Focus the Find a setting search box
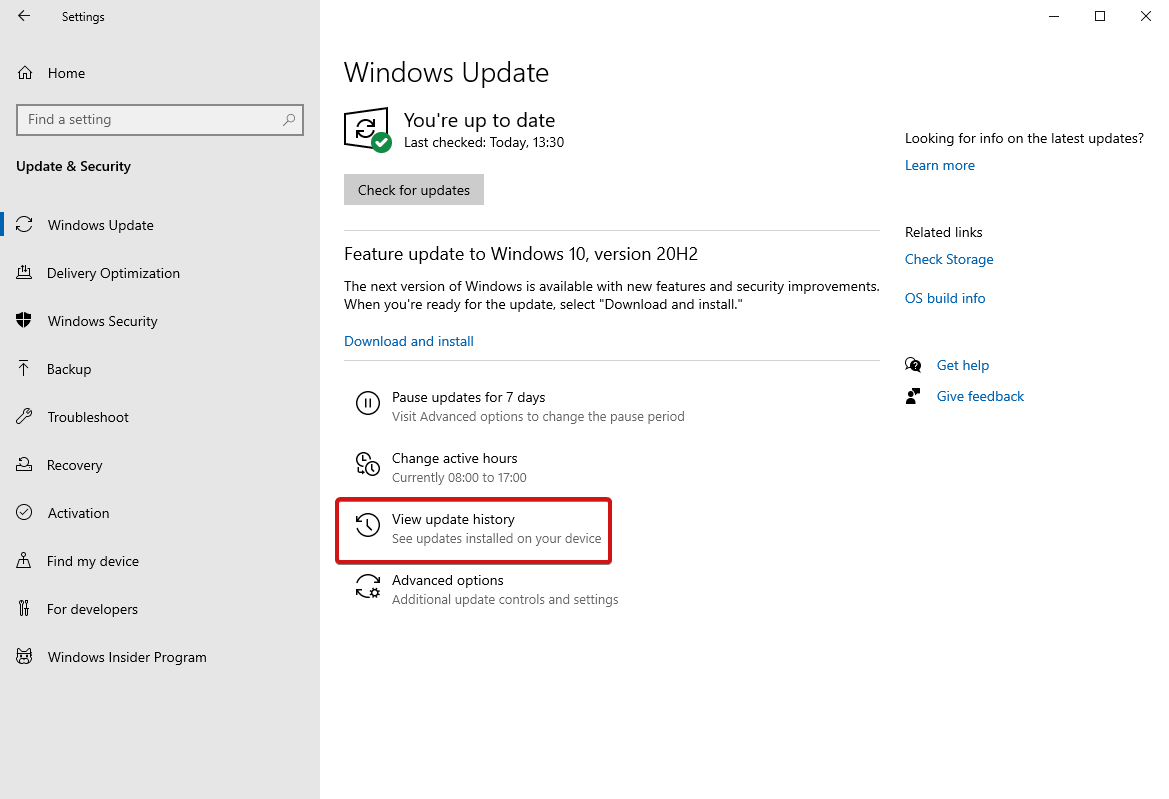 pyautogui.click(x=150, y=120)
